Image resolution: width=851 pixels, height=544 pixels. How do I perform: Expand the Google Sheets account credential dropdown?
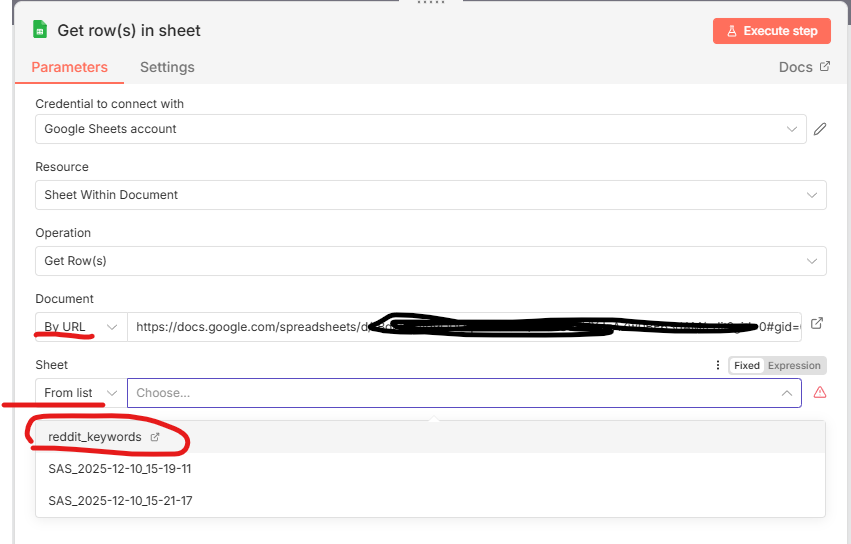420,129
